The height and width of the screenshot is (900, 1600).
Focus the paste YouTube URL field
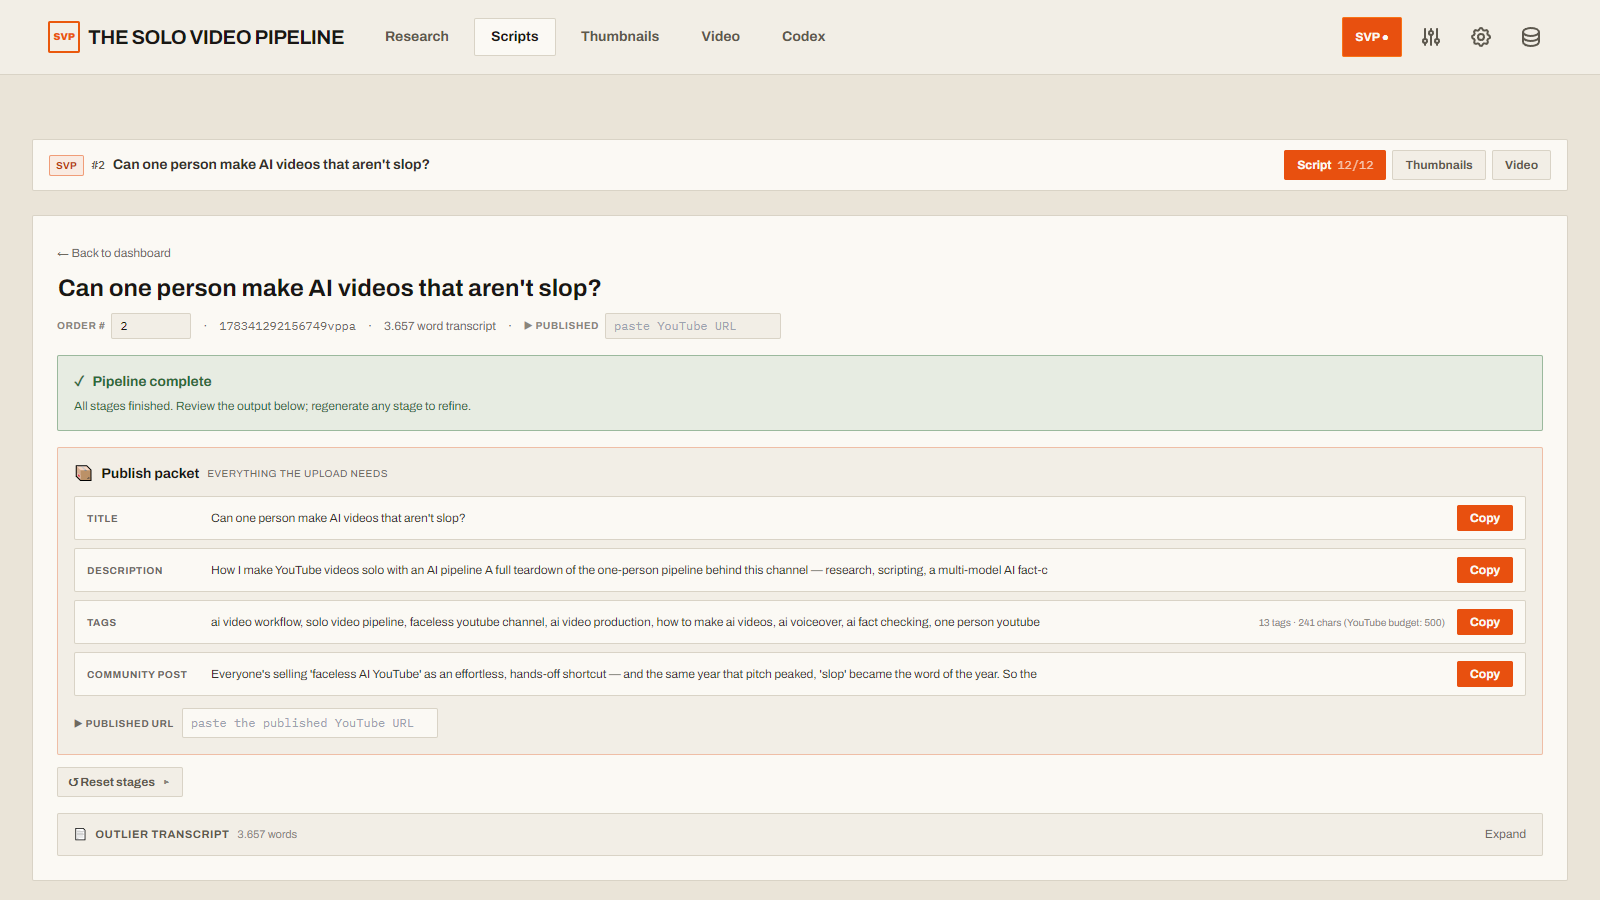[x=693, y=326]
